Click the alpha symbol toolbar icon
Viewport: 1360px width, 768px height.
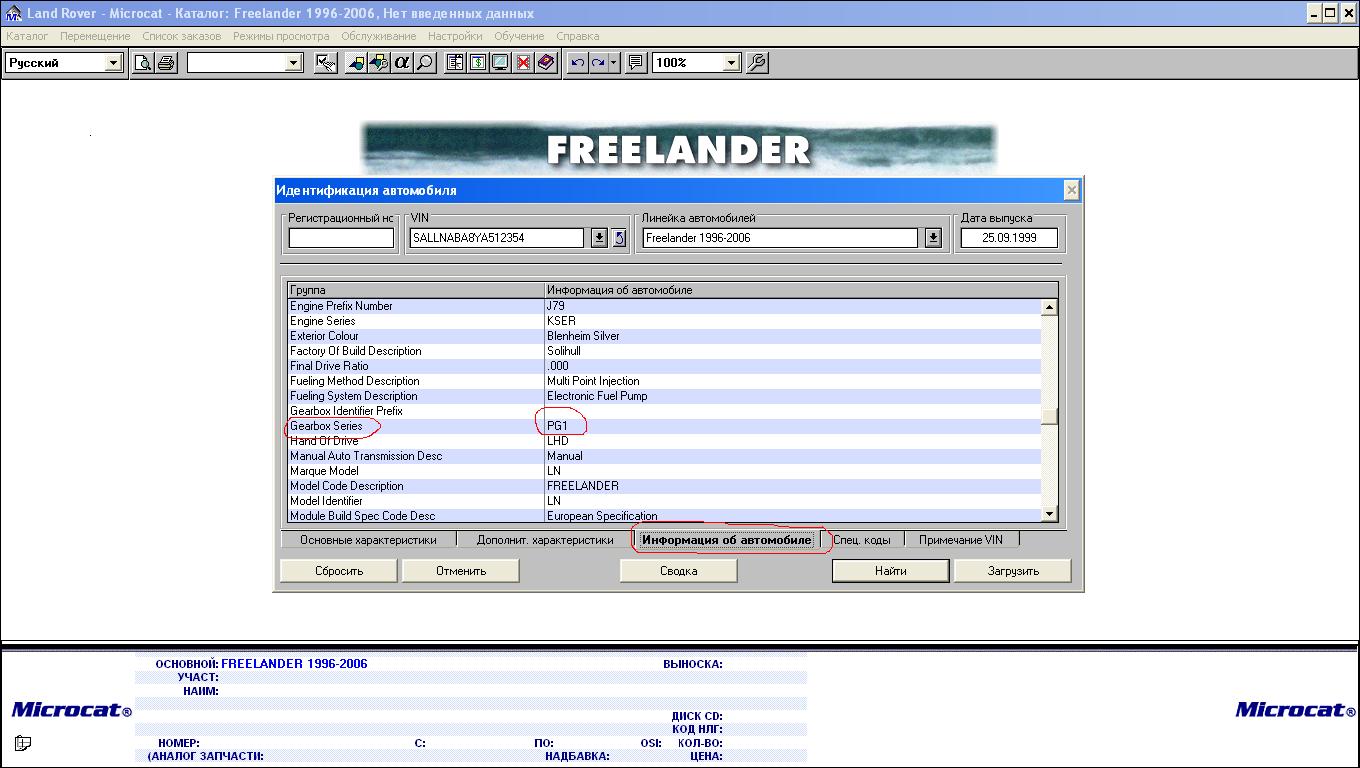[402, 63]
